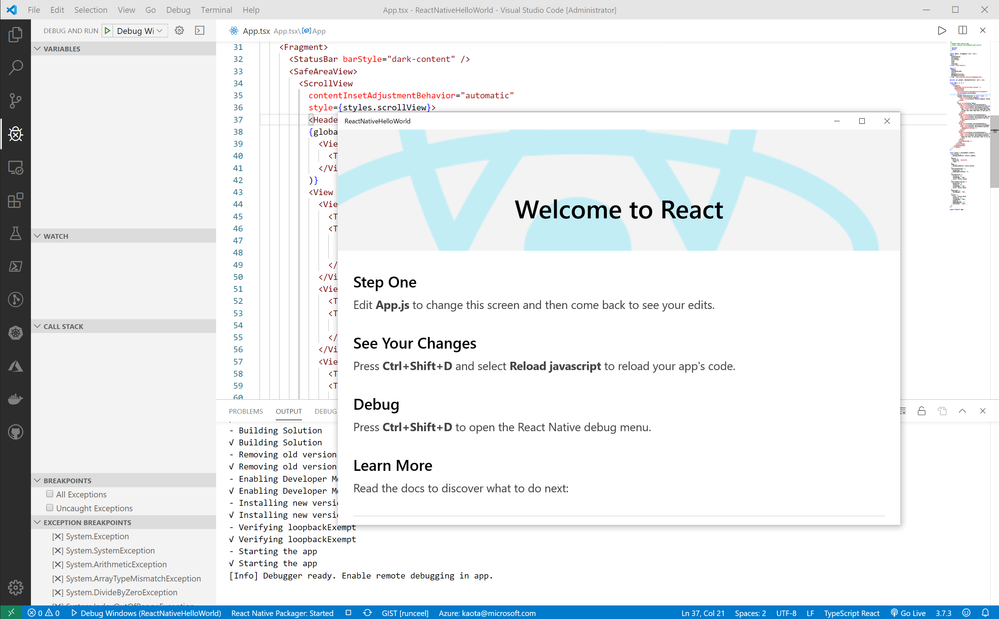999x619 pixels.
Task: Toggle System.DivideByZeroException breakpoint
Action: pyautogui.click(x=57, y=593)
